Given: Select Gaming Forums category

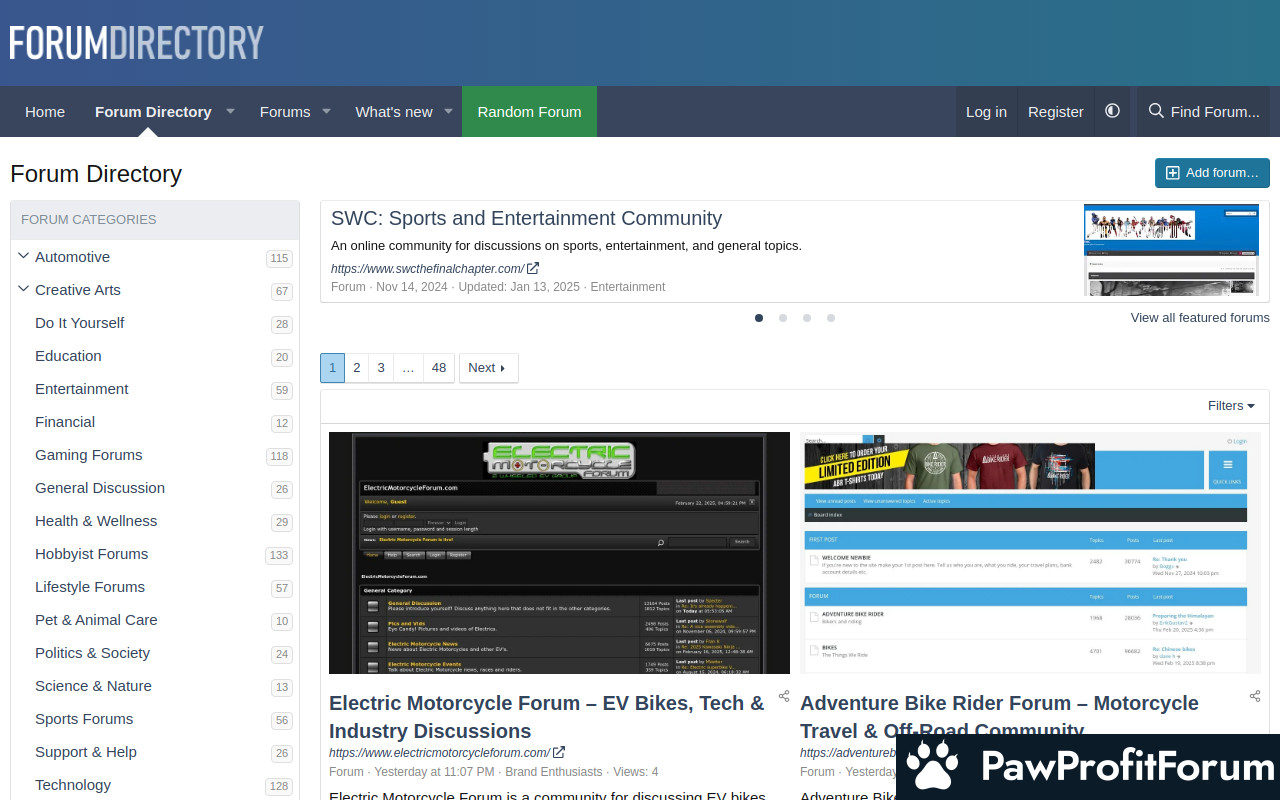Looking at the screenshot, I should pos(89,454).
